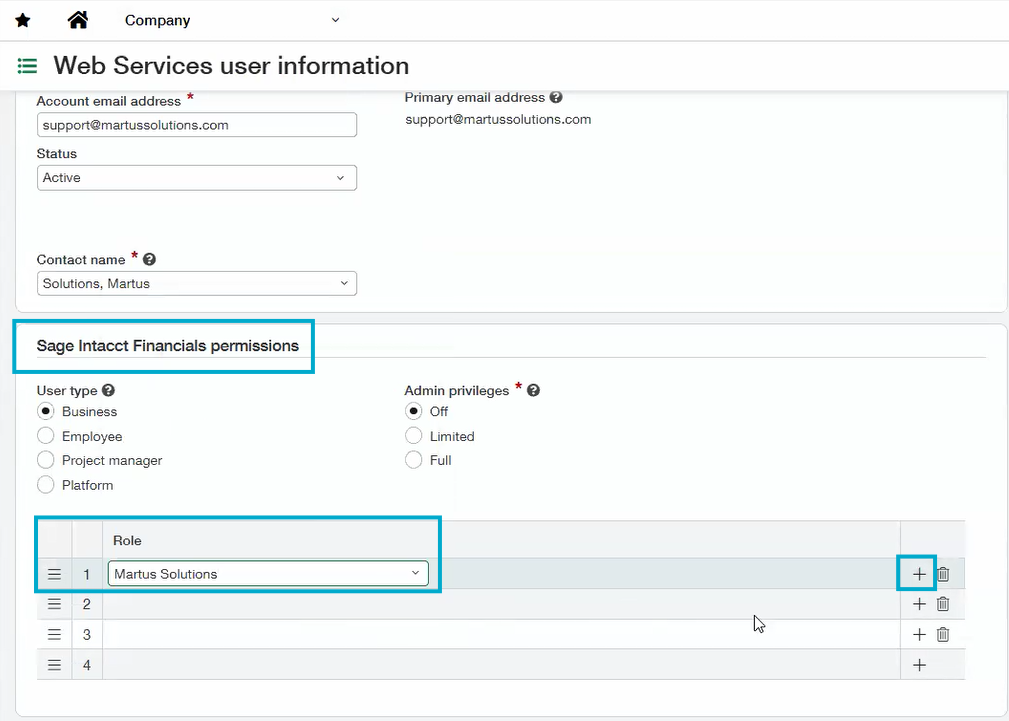Click row number 3 cell
1009x721 pixels.
(87, 635)
